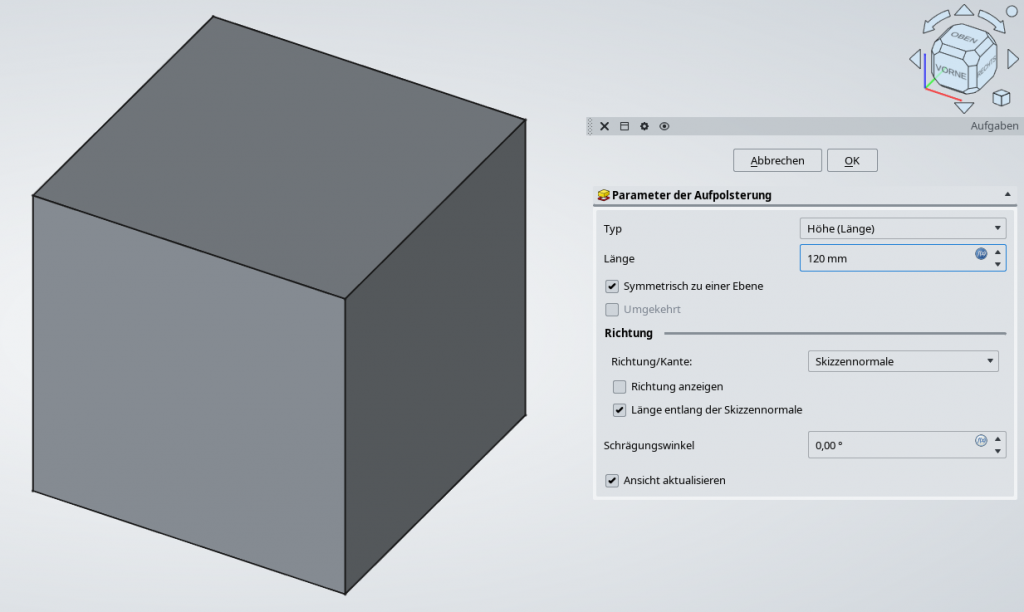Open expression editor icon in Länge field
Image resolution: width=1024 pixels, height=612 pixels.
[x=981, y=254]
